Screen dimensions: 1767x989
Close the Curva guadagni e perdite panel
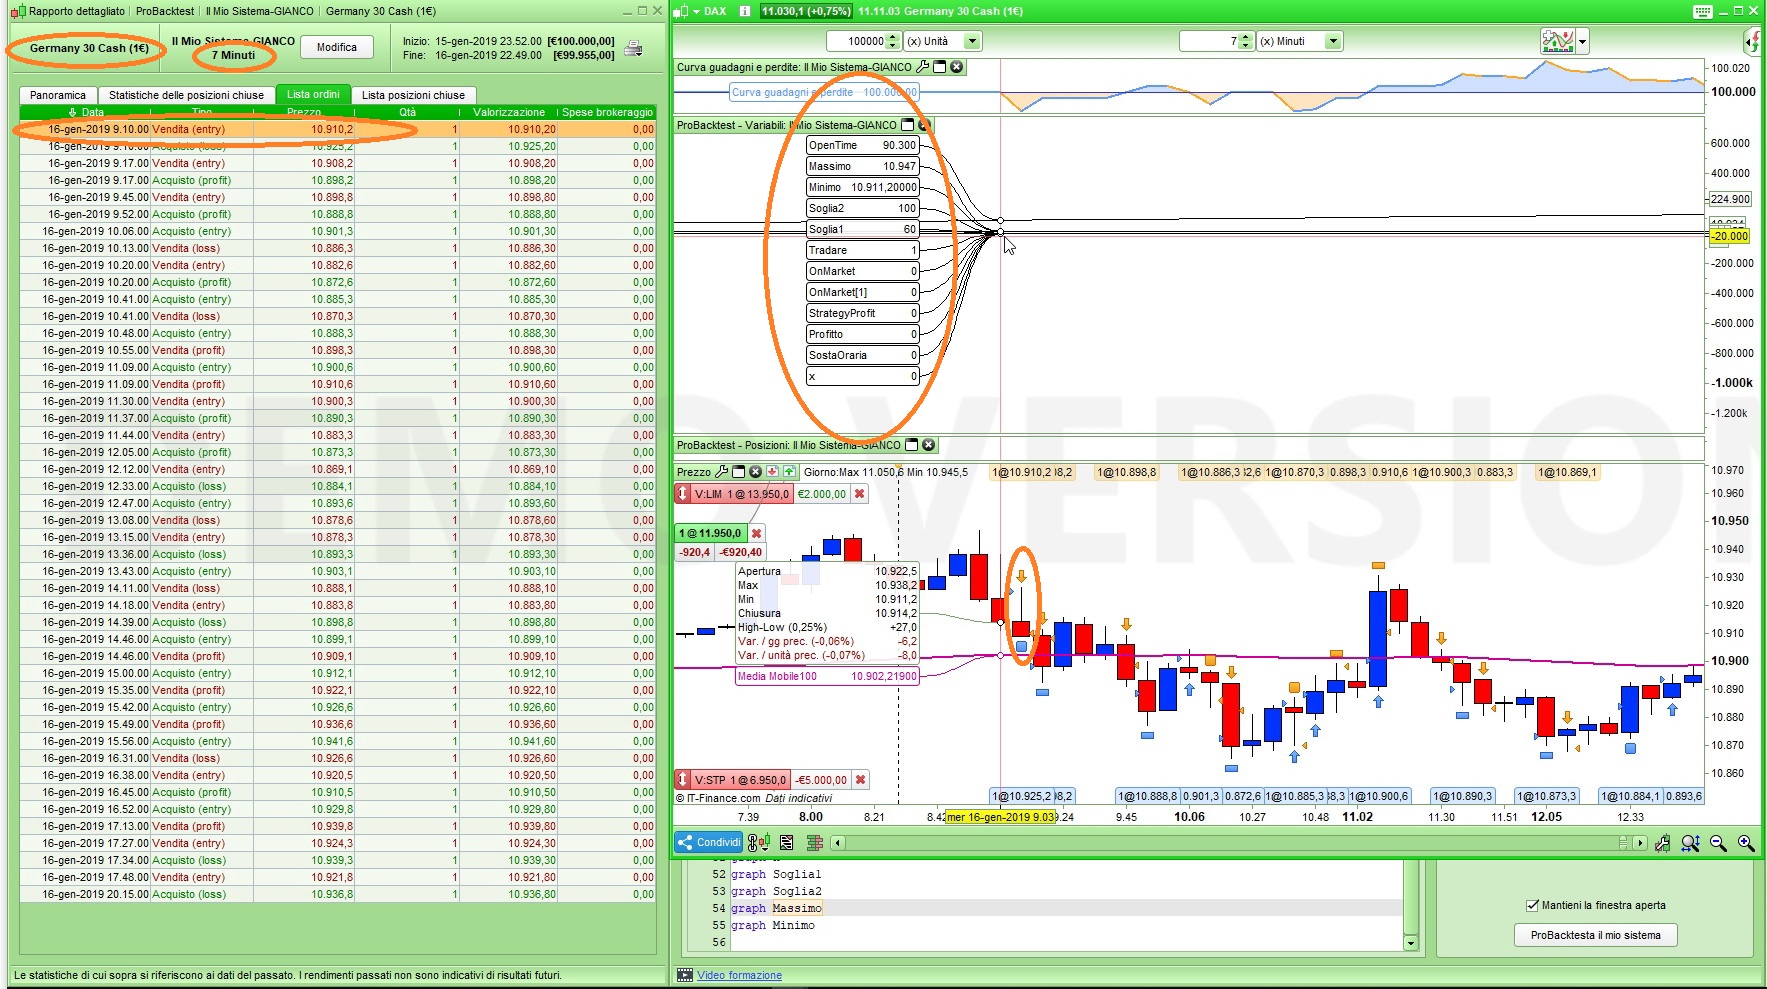[x=957, y=67]
